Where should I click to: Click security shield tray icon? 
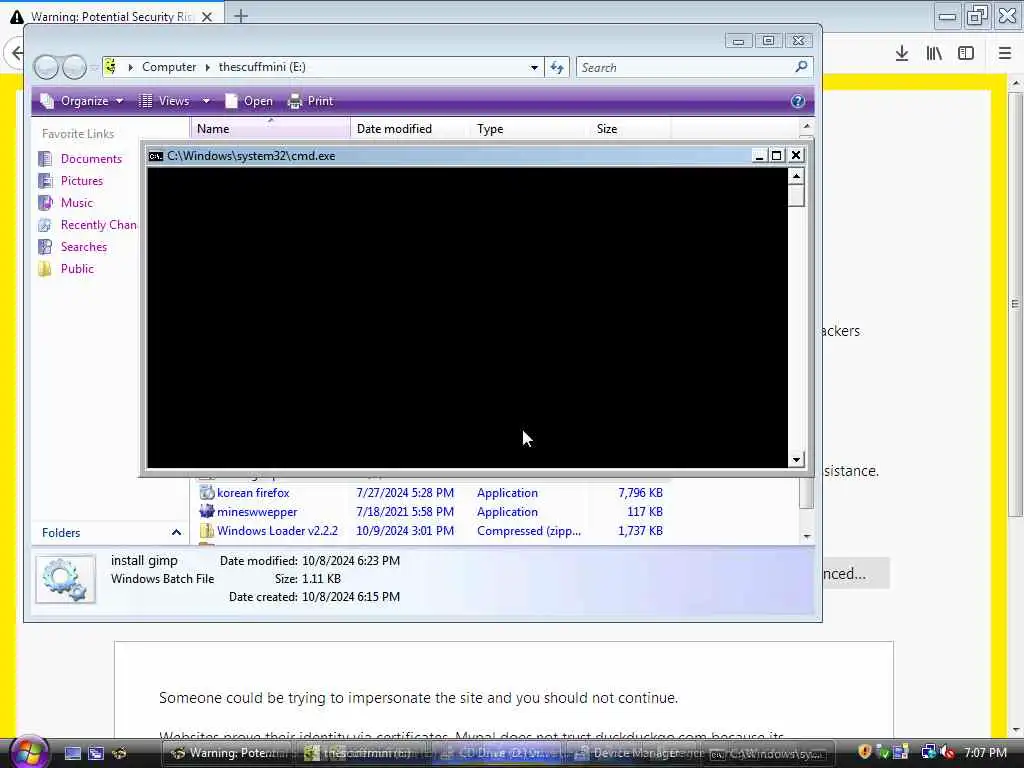tap(865, 752)
